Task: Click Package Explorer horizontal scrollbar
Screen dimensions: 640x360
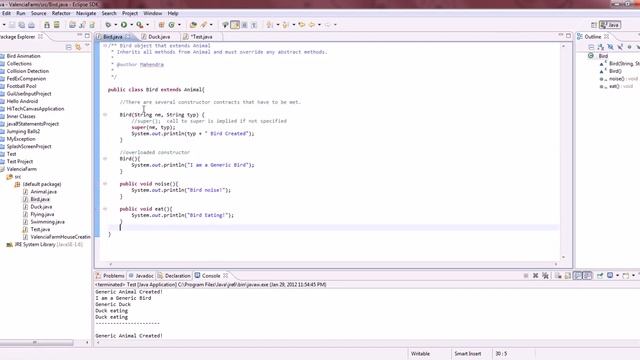Action: click(37, 342)
